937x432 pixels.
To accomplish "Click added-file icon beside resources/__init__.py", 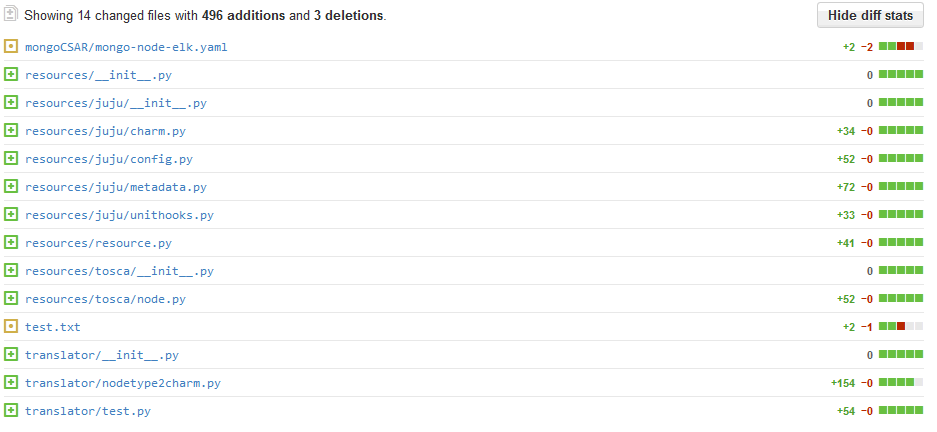I will point(11,75).
